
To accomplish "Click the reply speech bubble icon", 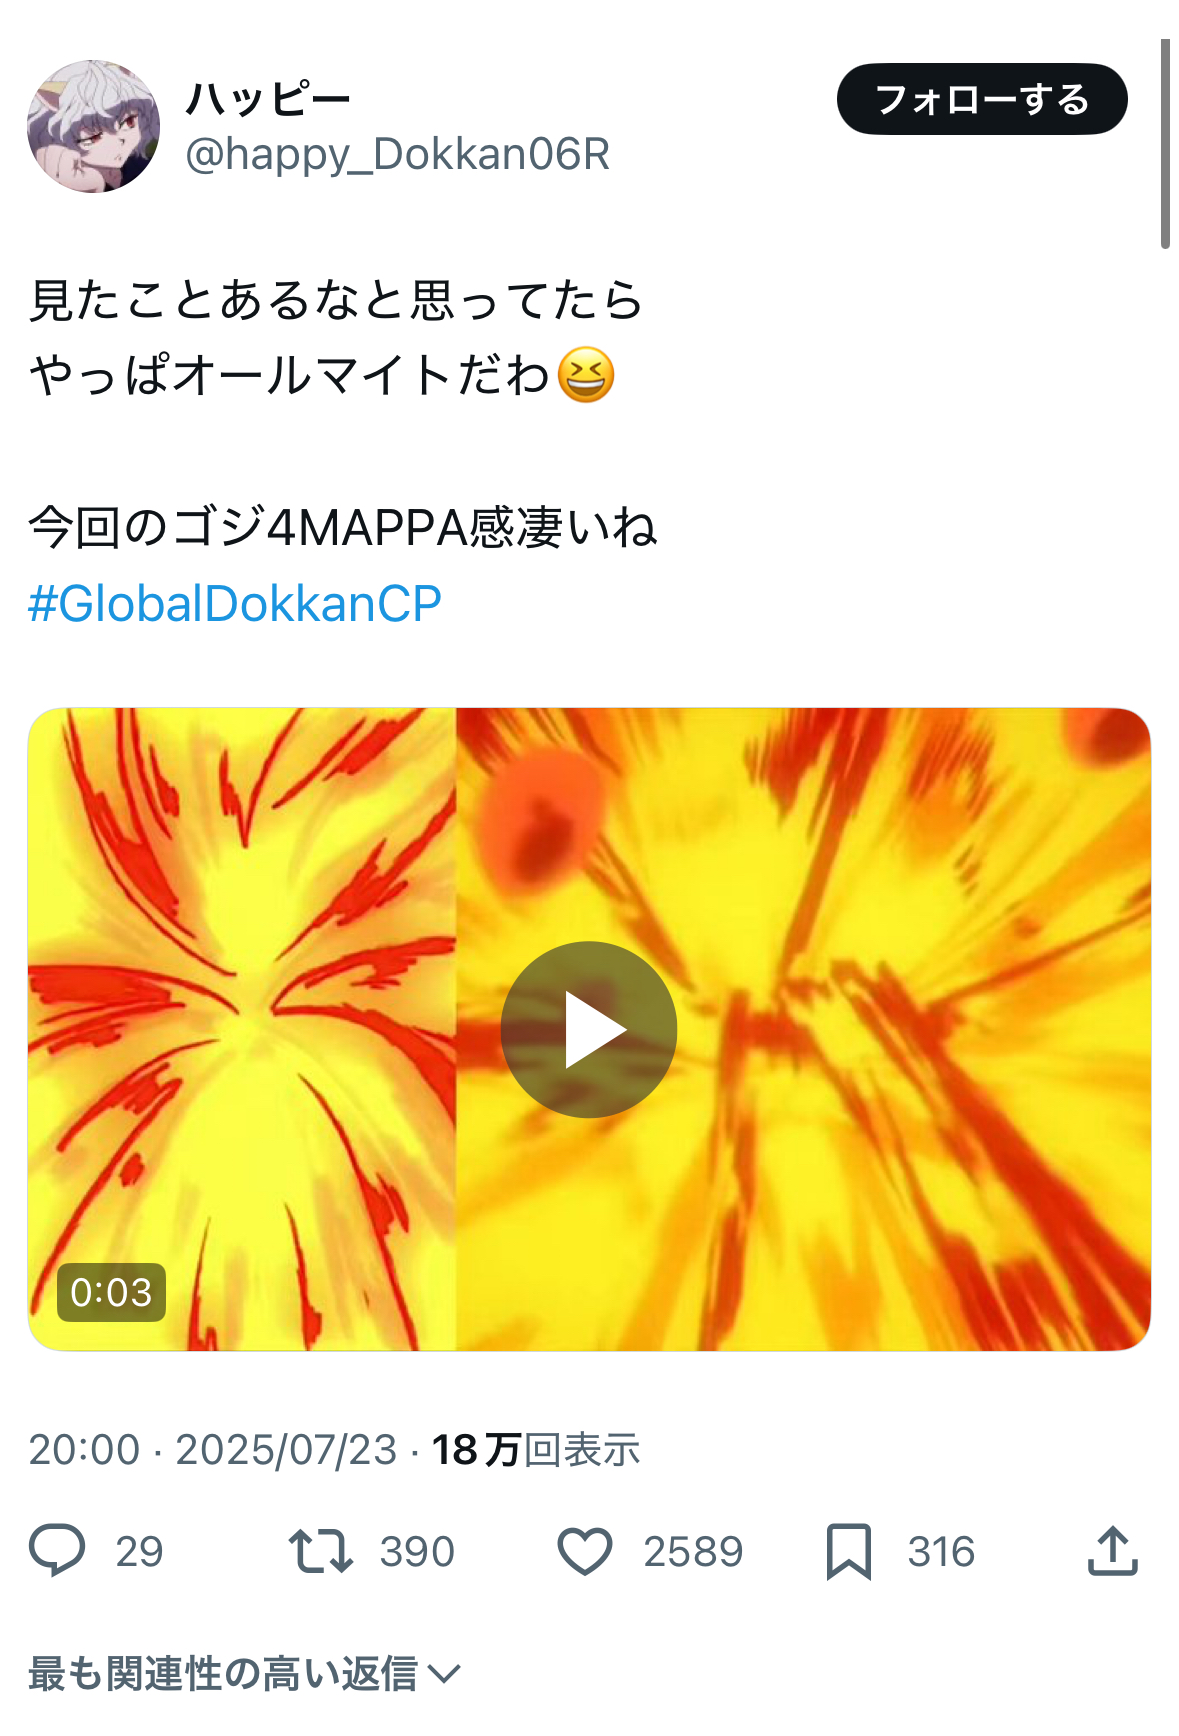I will click(57, 1551).
